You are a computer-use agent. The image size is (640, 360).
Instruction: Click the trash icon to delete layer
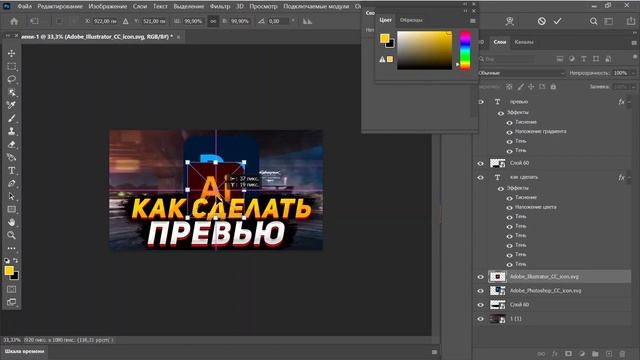(622, 354)
